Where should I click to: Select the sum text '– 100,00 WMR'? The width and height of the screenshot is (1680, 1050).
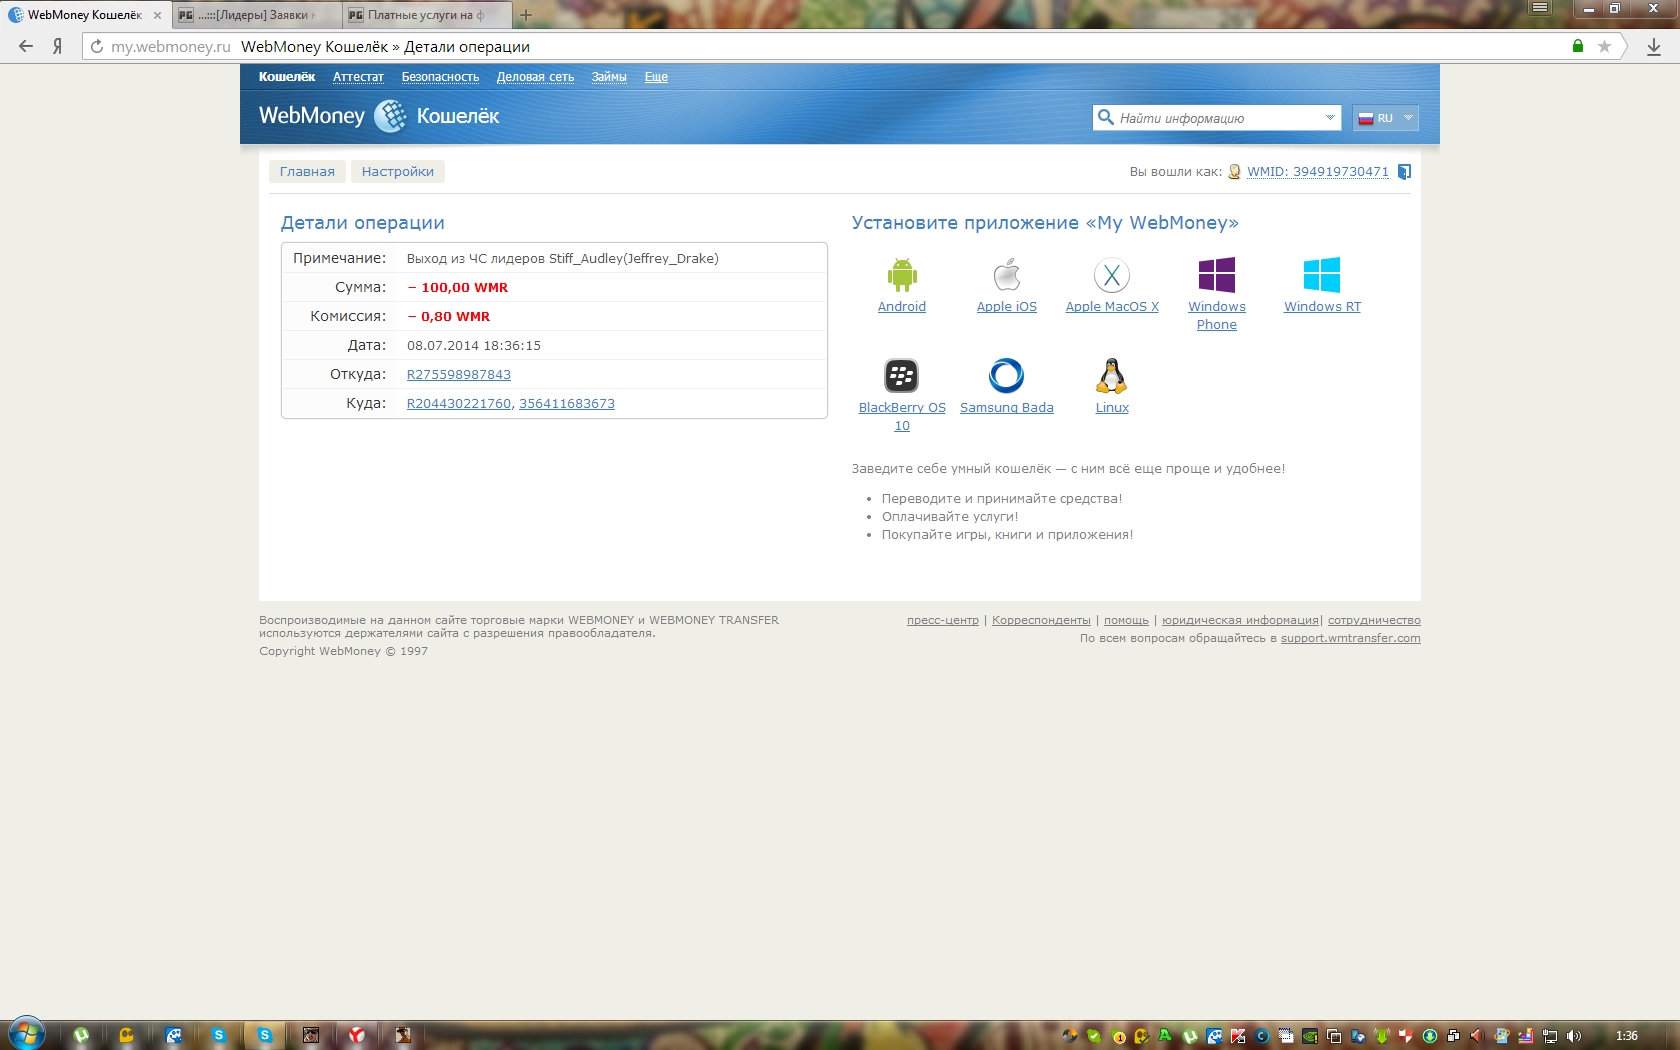[x=458, y=288]
